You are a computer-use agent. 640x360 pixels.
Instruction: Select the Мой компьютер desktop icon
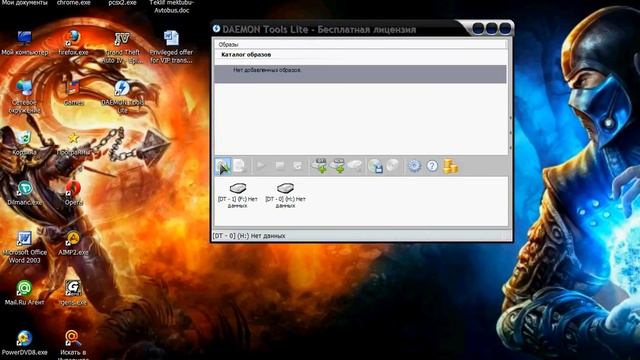24,43
